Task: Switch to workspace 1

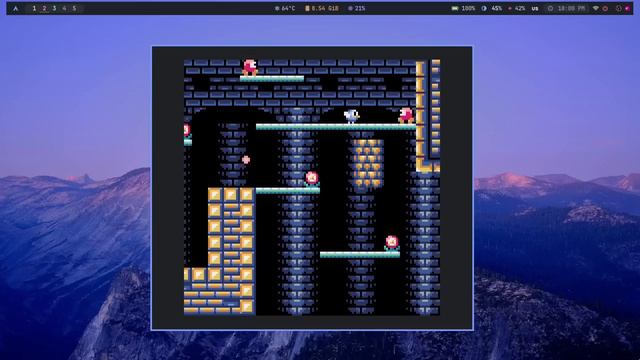Action: pos(34,8)
